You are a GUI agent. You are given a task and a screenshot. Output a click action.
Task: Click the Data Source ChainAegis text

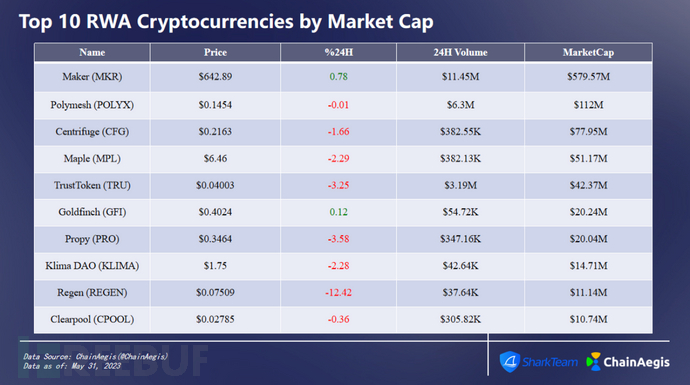[95, 356]
